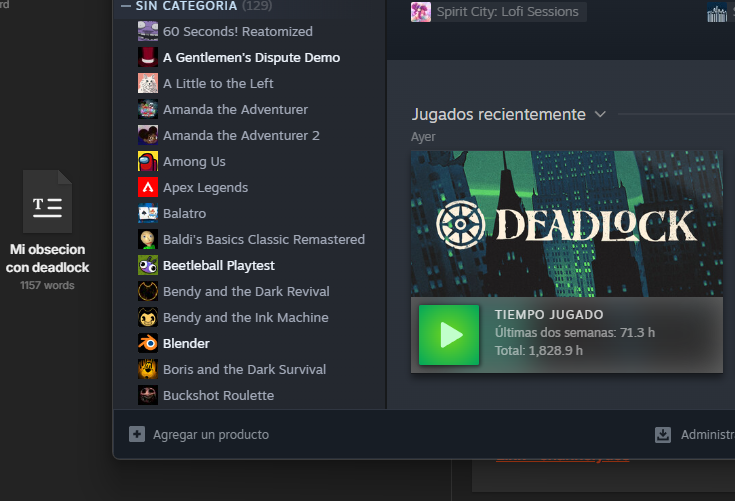Viewport: 735px width, 501px height.
Task: Open Spirit City: Lofi Sessions title
Action: tap(507, 12)
